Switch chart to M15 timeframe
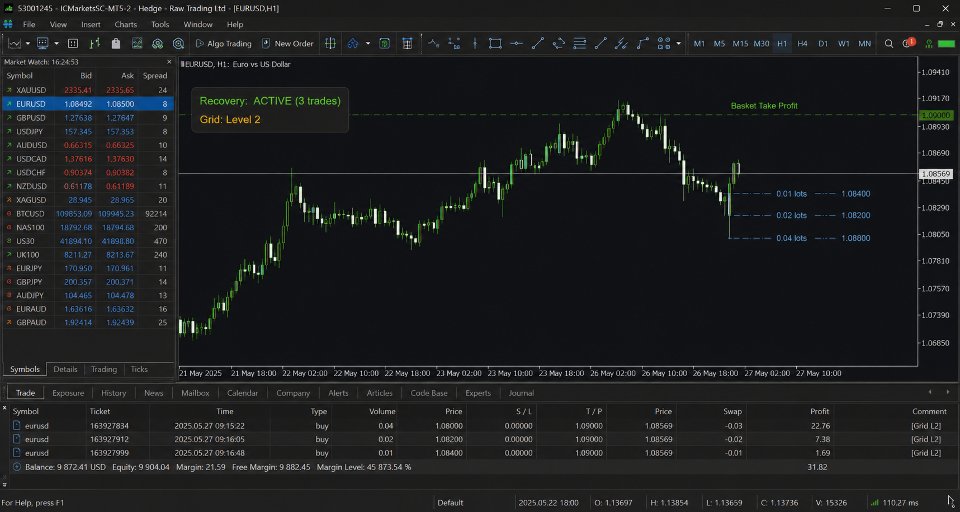 tap(740, 43)
